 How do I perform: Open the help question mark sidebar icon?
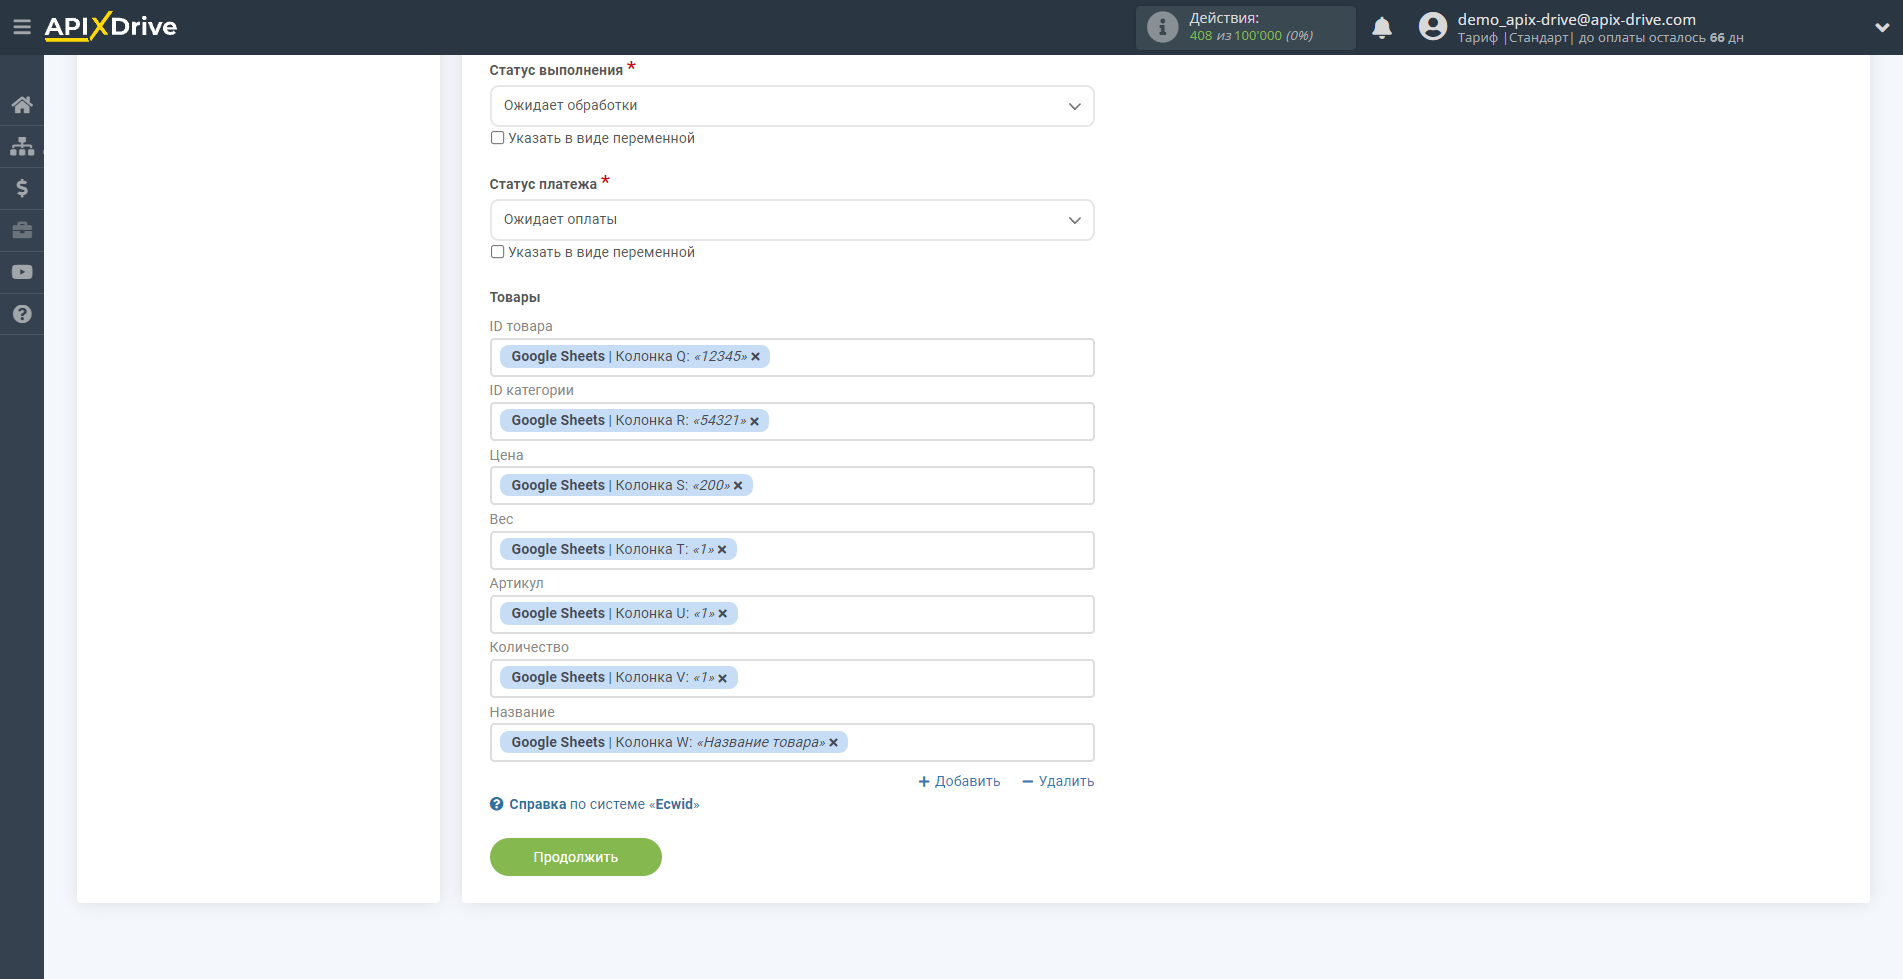click(x=22, y=314)
